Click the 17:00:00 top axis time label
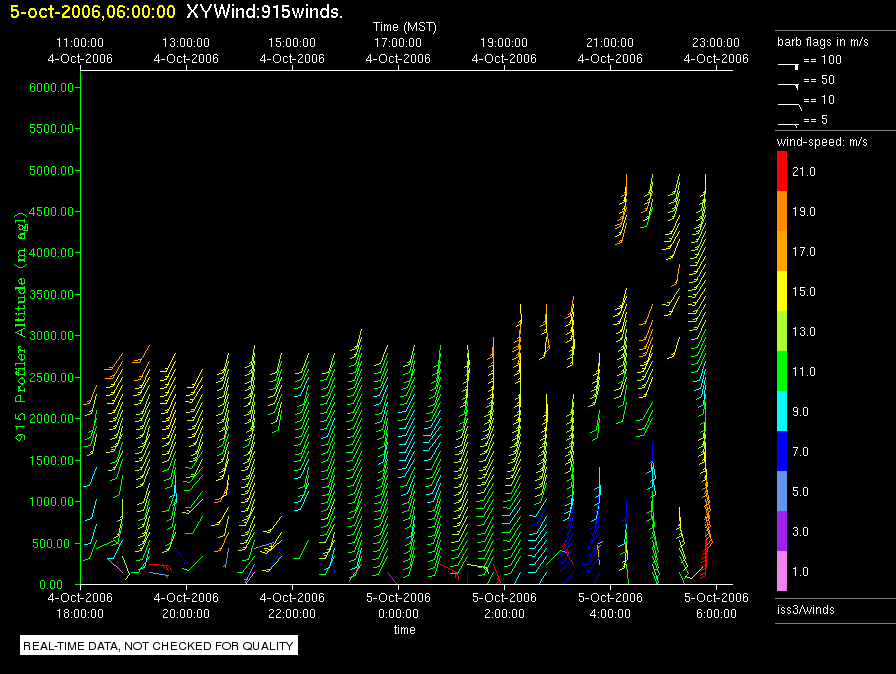The height and width of the screenshot is (674, 896). (398, 43)
